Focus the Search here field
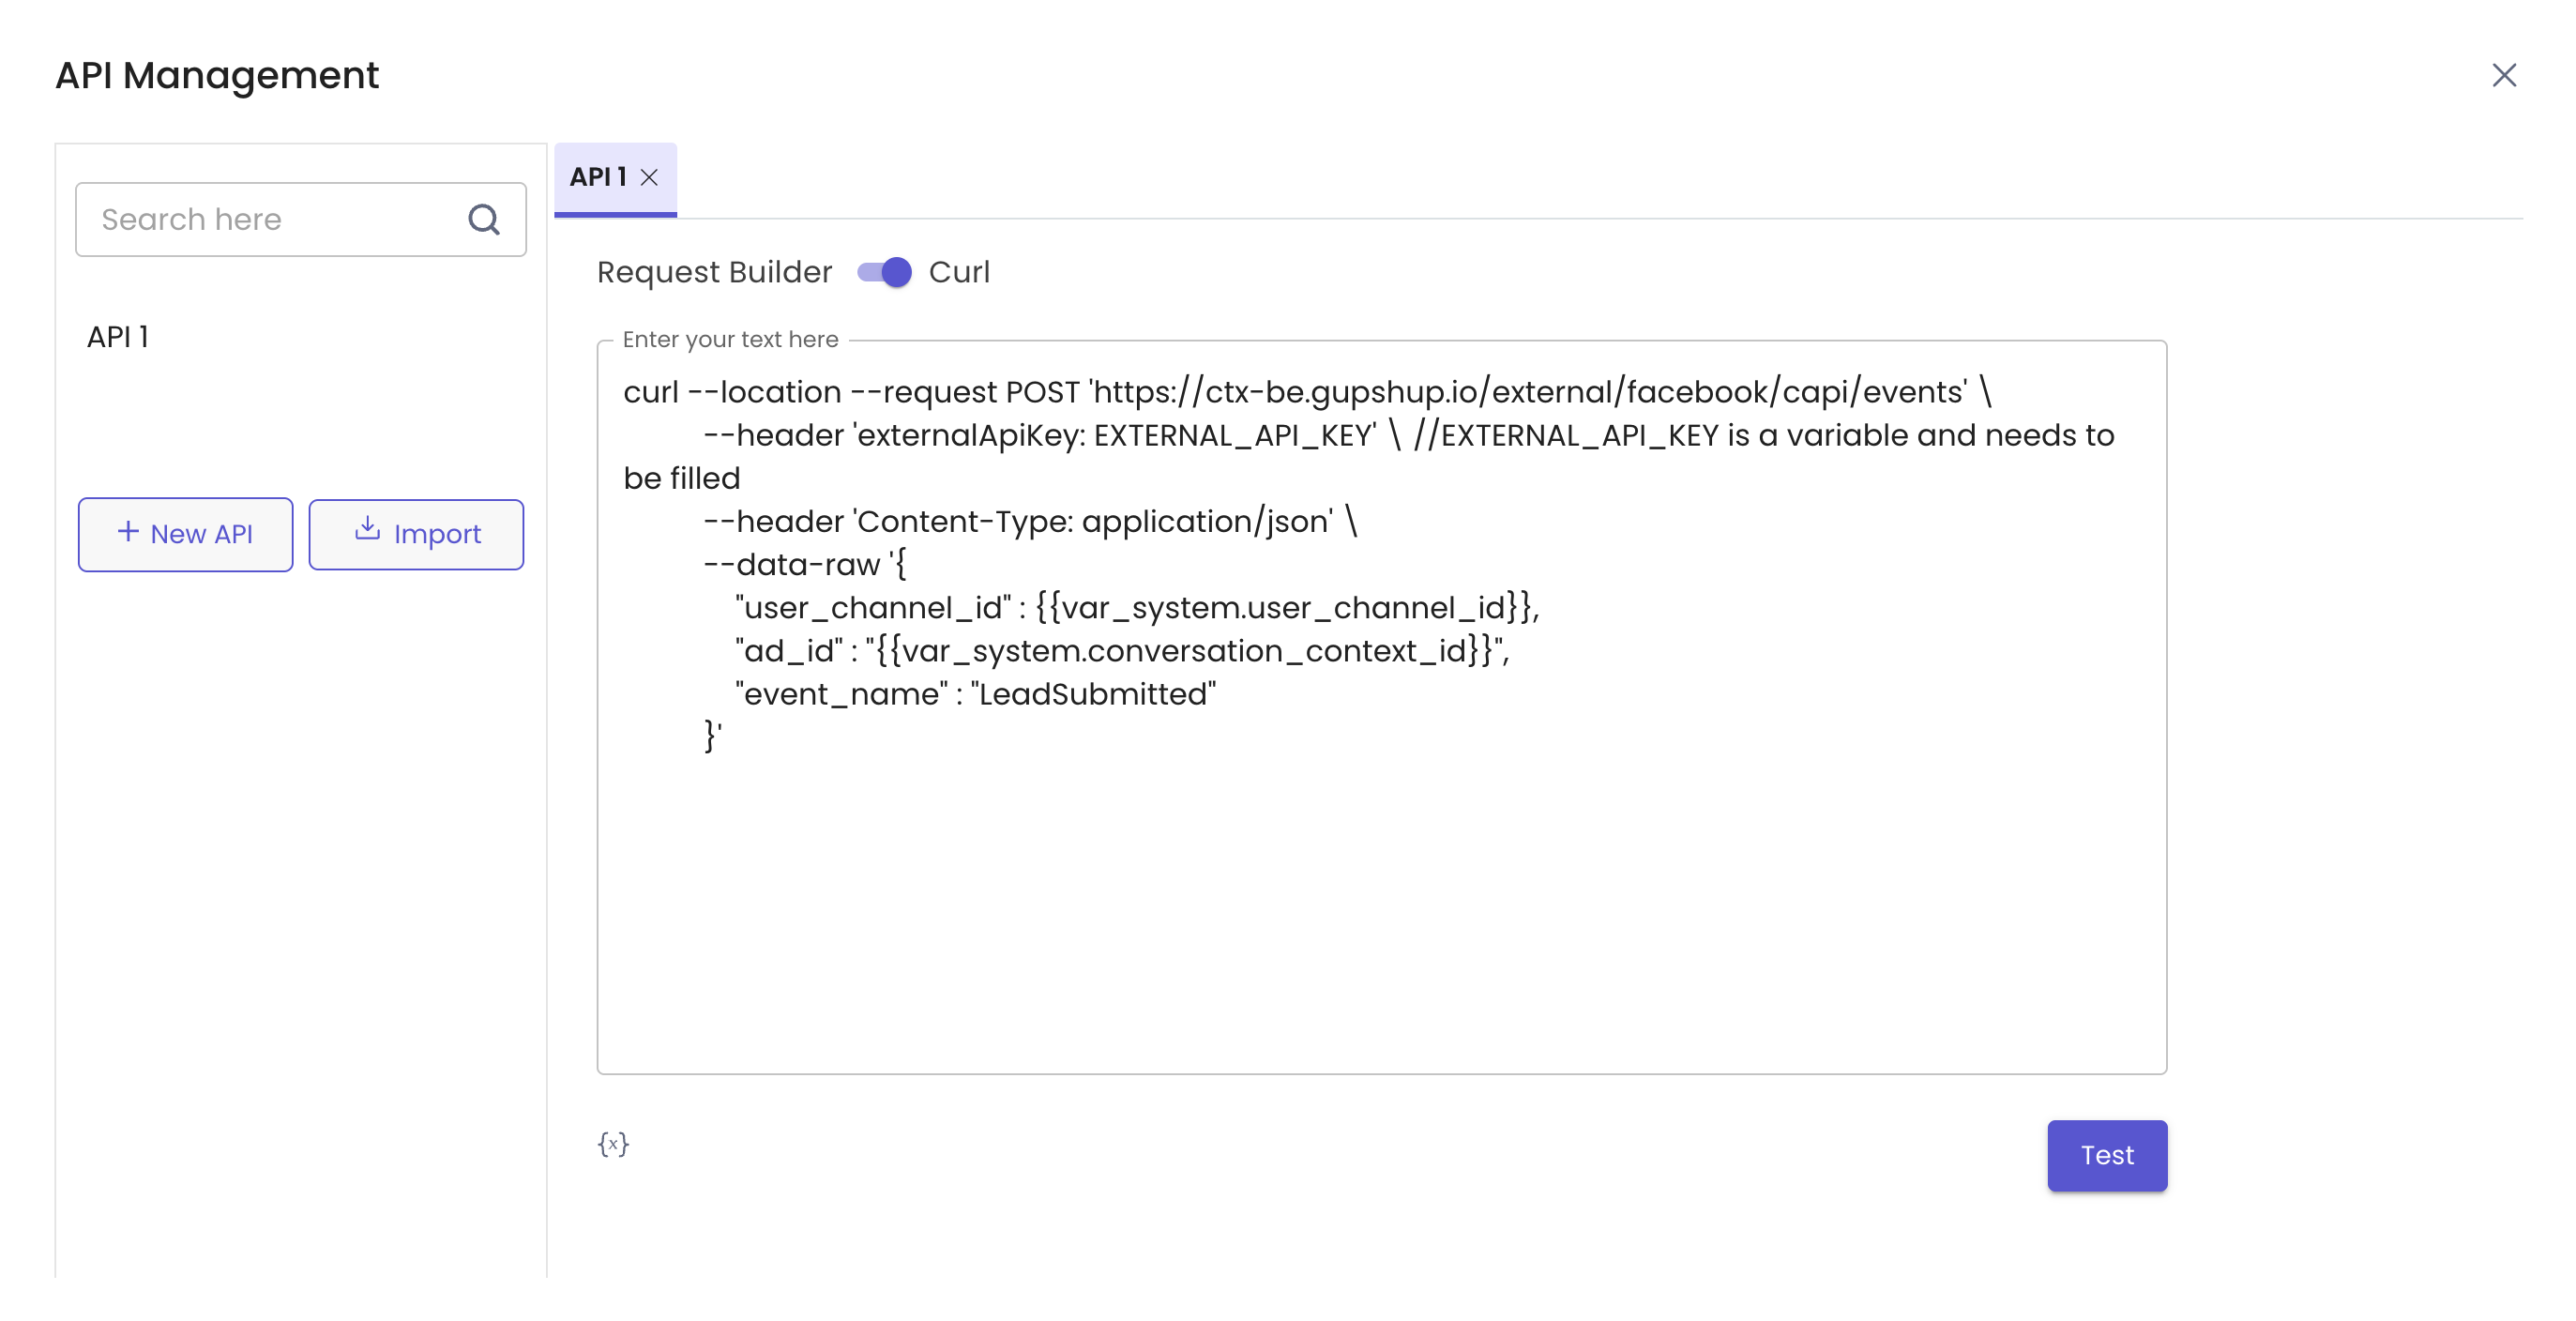2576x1321 pixels. point(301,219)
